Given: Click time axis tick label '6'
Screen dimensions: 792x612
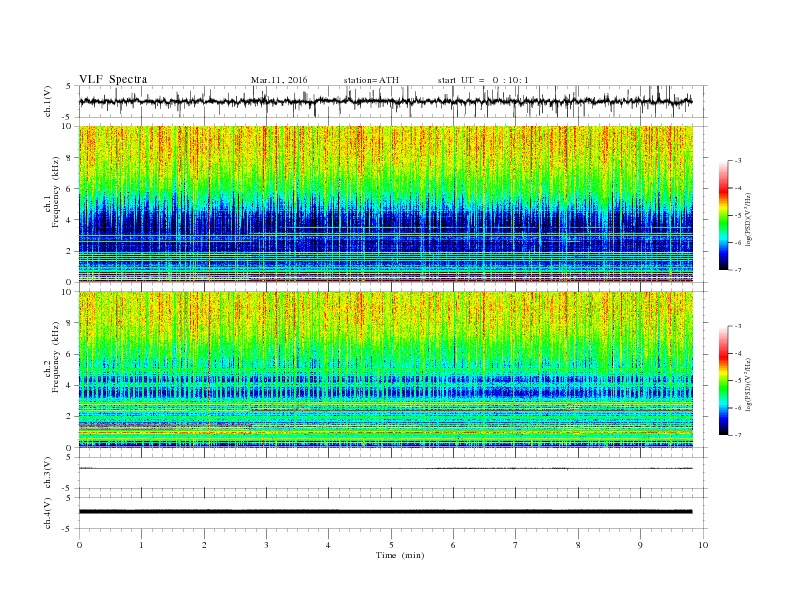Looking at the screenshot, I should 453,545.
